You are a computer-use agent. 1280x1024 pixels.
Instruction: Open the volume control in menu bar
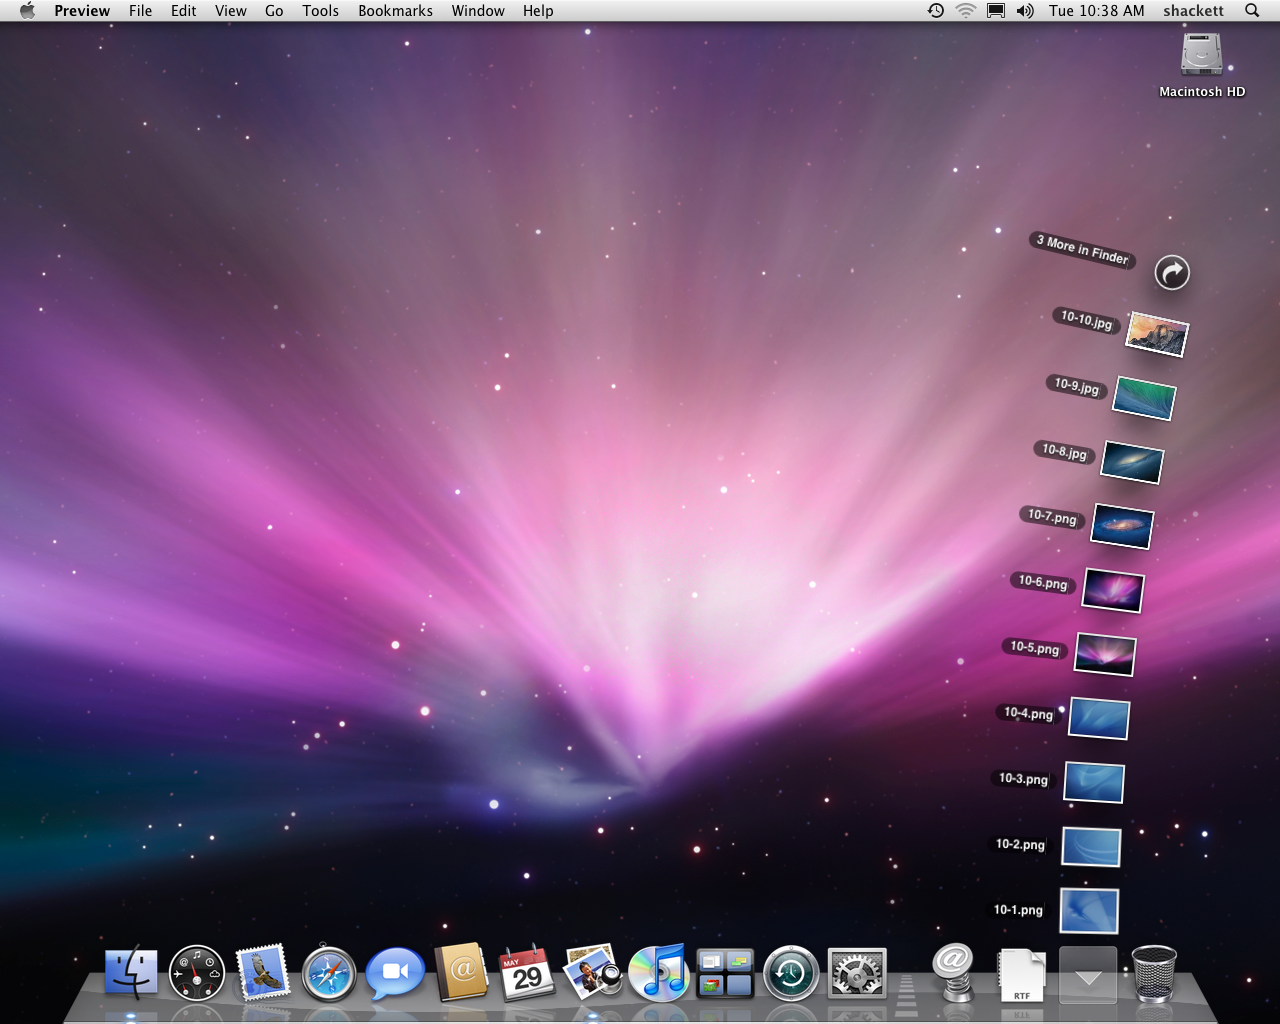(x=1025, y=11)
